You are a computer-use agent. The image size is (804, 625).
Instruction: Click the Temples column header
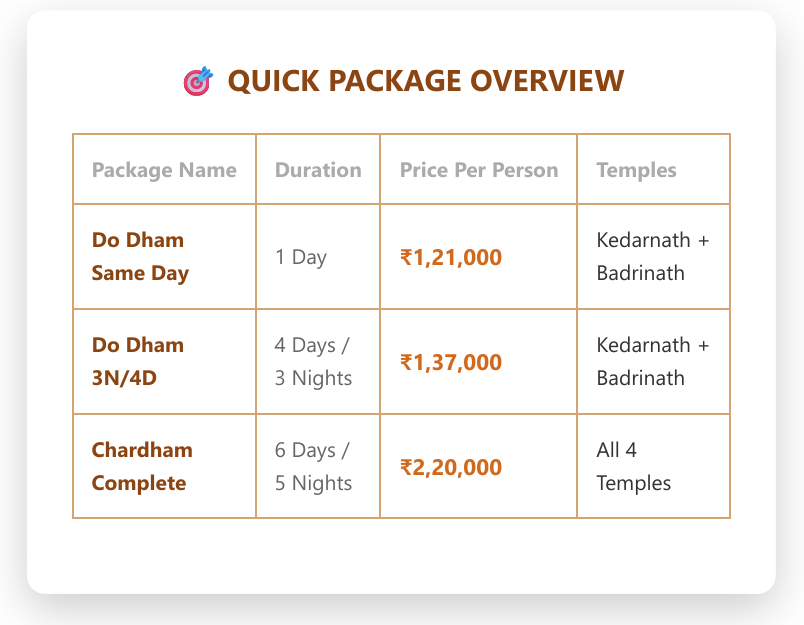pos(636,170)
